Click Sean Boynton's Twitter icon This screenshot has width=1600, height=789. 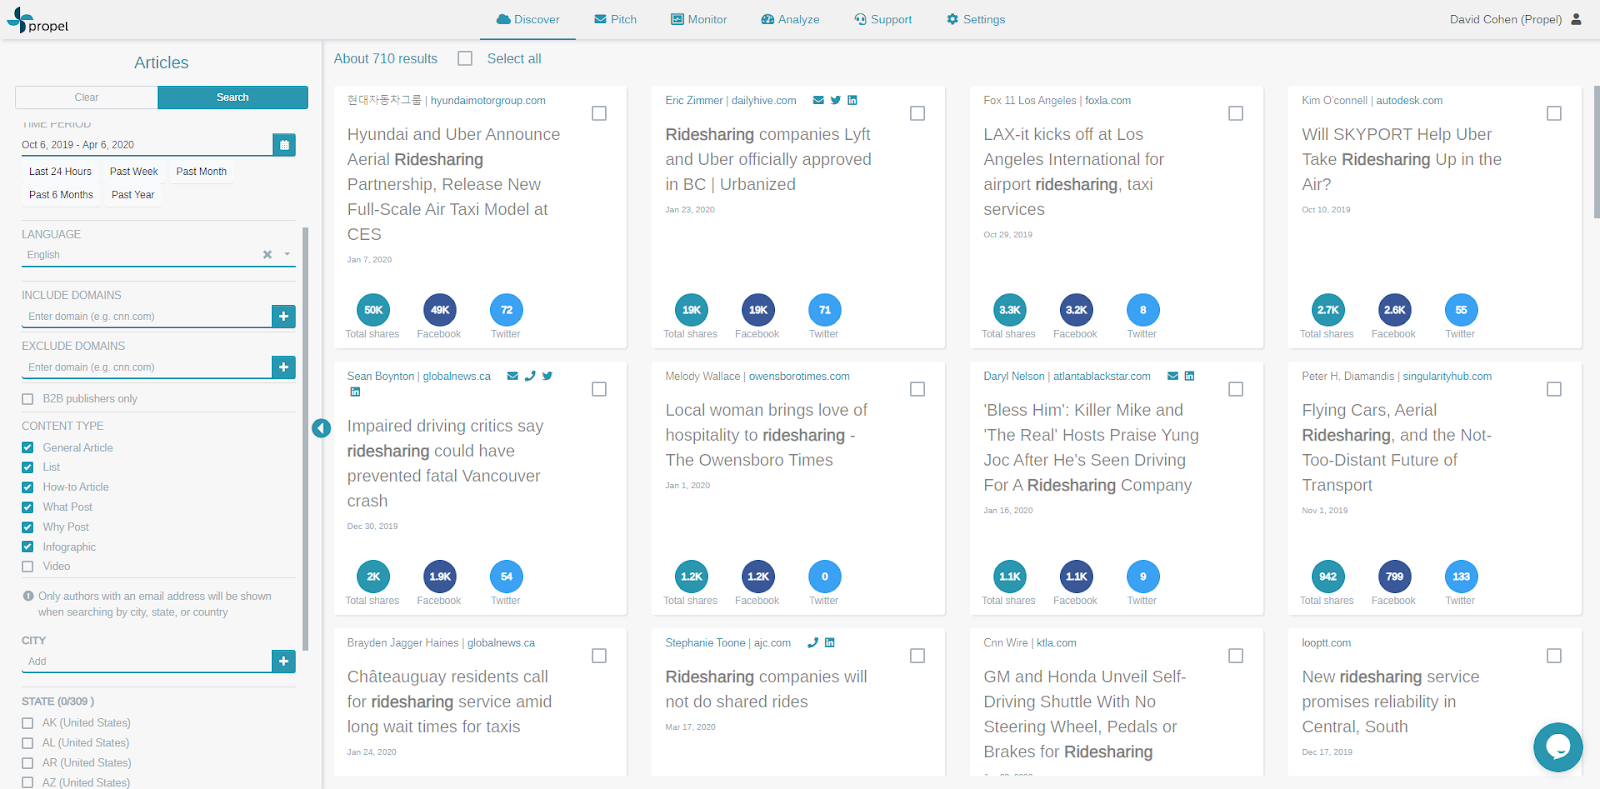pos(547,376)
